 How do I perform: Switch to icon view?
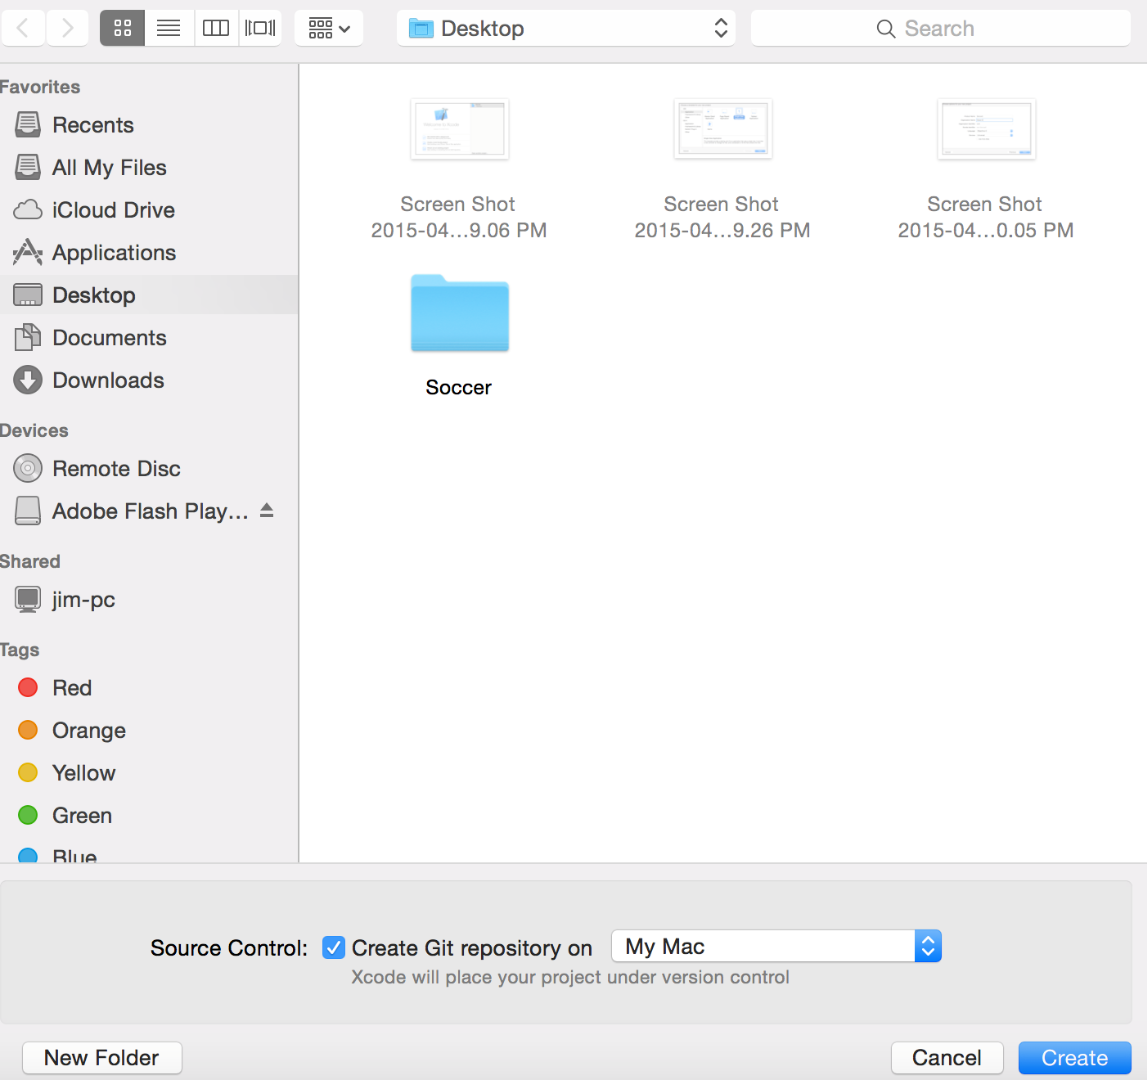[122, 27]
